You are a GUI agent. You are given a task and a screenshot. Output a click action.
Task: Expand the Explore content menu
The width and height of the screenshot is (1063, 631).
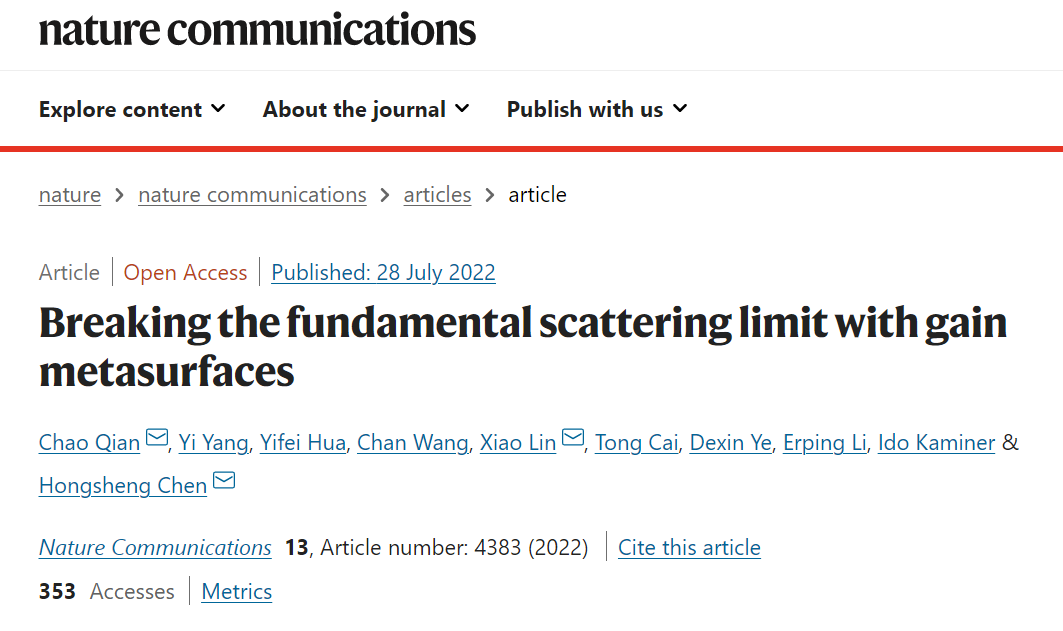pyautogui.click(x=132, y=109)
